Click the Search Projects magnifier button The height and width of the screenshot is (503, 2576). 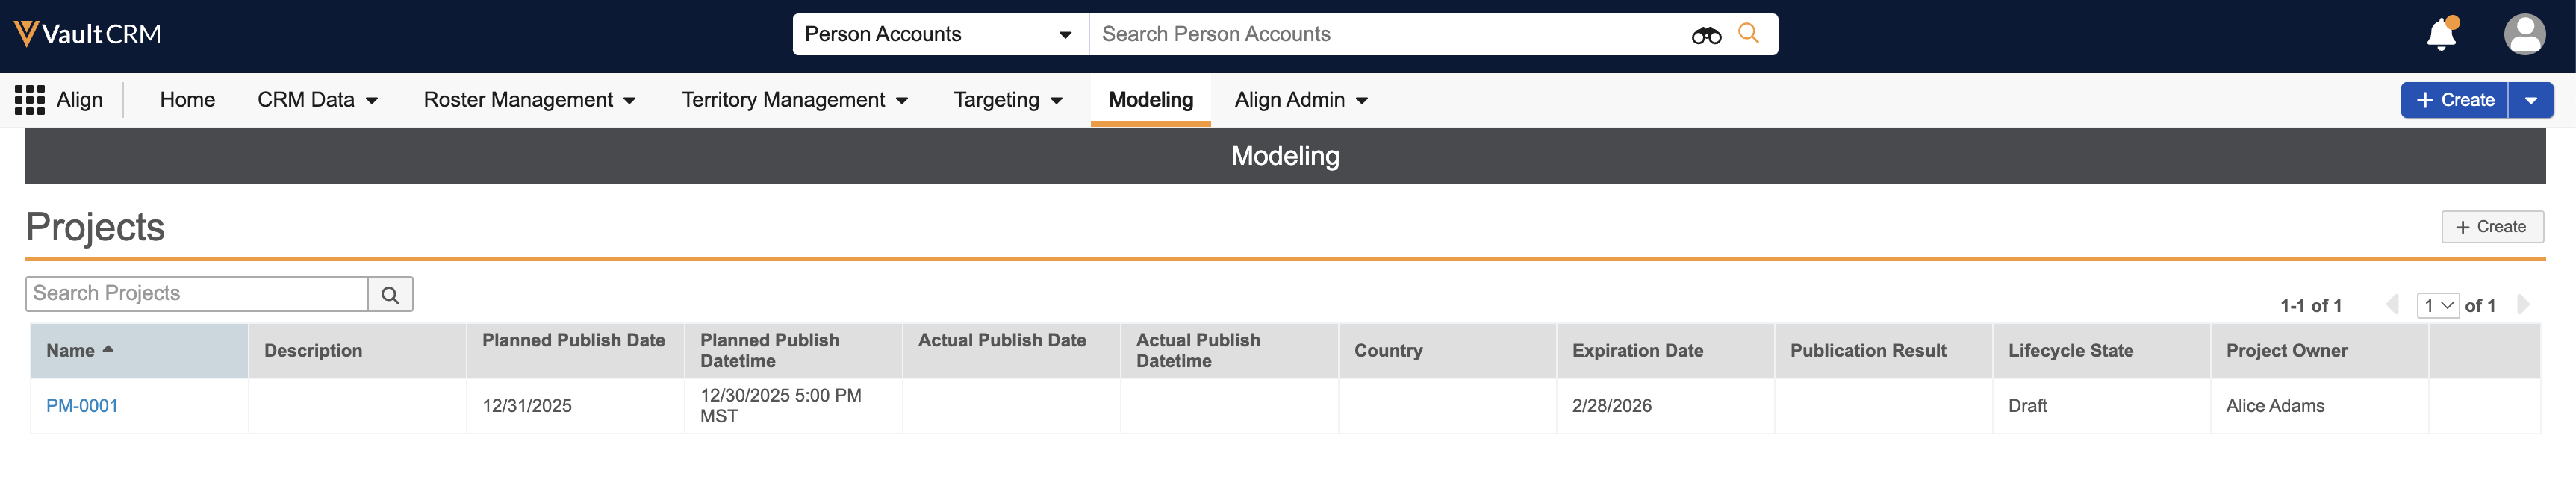[390, 295]
